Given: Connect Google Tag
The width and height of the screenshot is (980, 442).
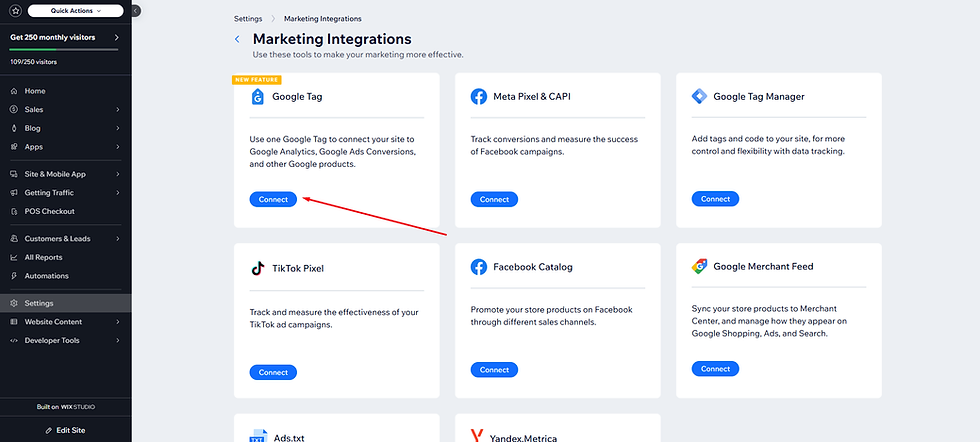Looking at the screenshot, I should [x=273, y=199].
